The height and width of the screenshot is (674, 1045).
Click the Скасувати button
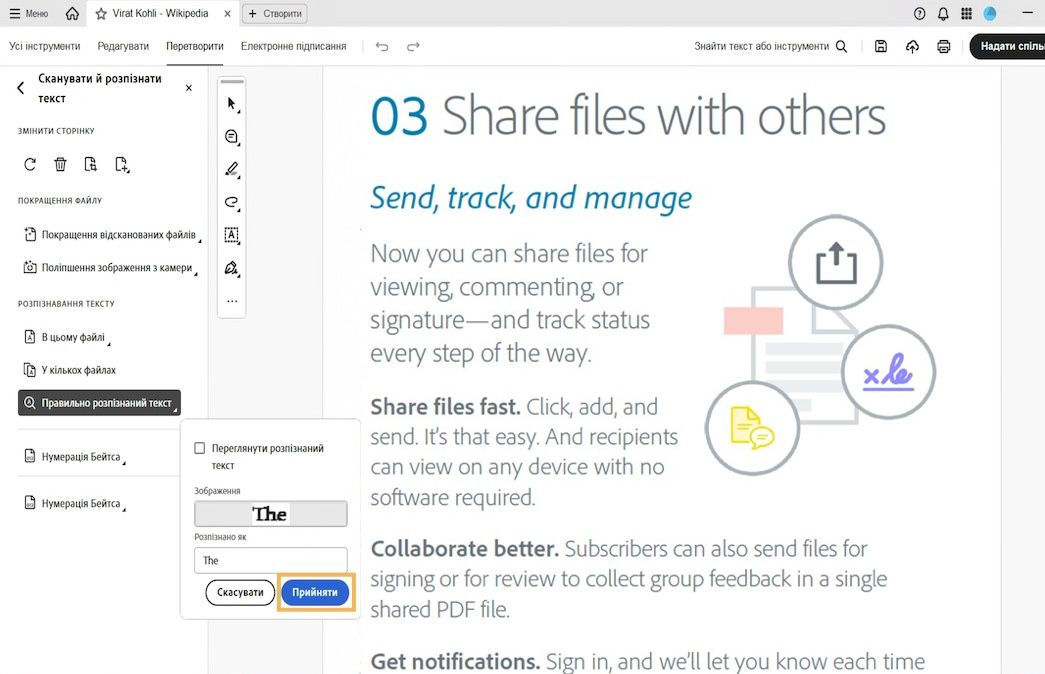point(240,592)
